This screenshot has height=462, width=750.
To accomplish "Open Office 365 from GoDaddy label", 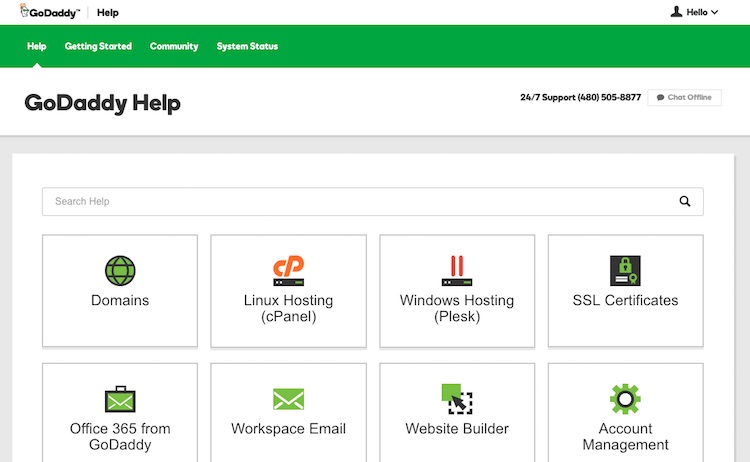I will pyautogui.click(x=120, y=437).
